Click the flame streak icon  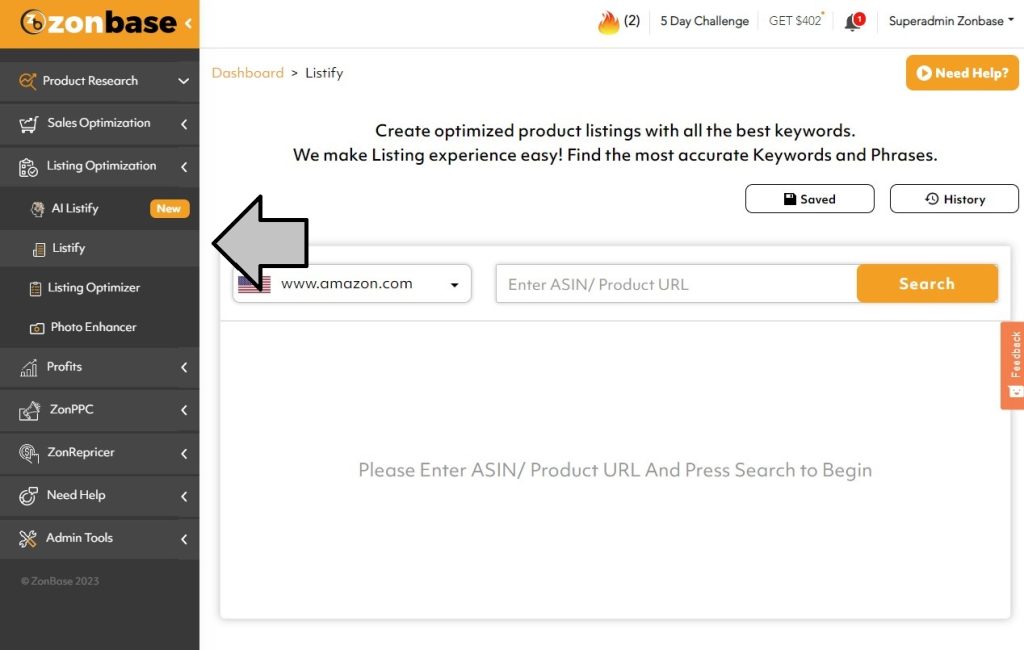pos(608,22)
